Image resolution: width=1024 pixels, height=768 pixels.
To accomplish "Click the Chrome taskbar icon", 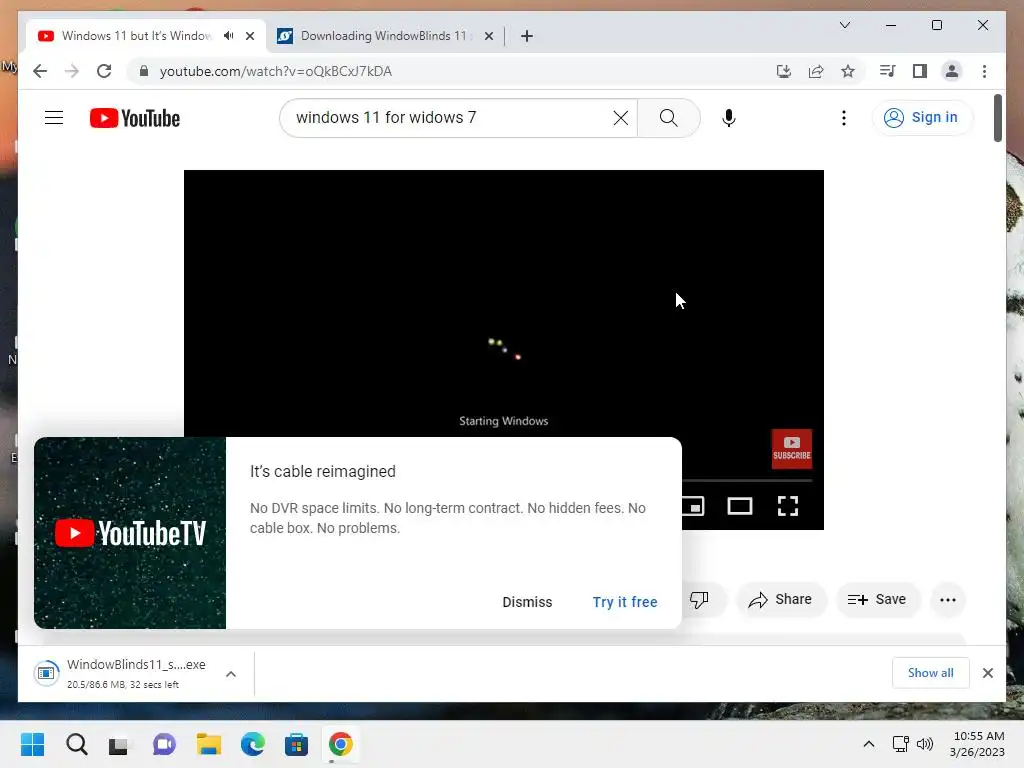I will (340, 744).
